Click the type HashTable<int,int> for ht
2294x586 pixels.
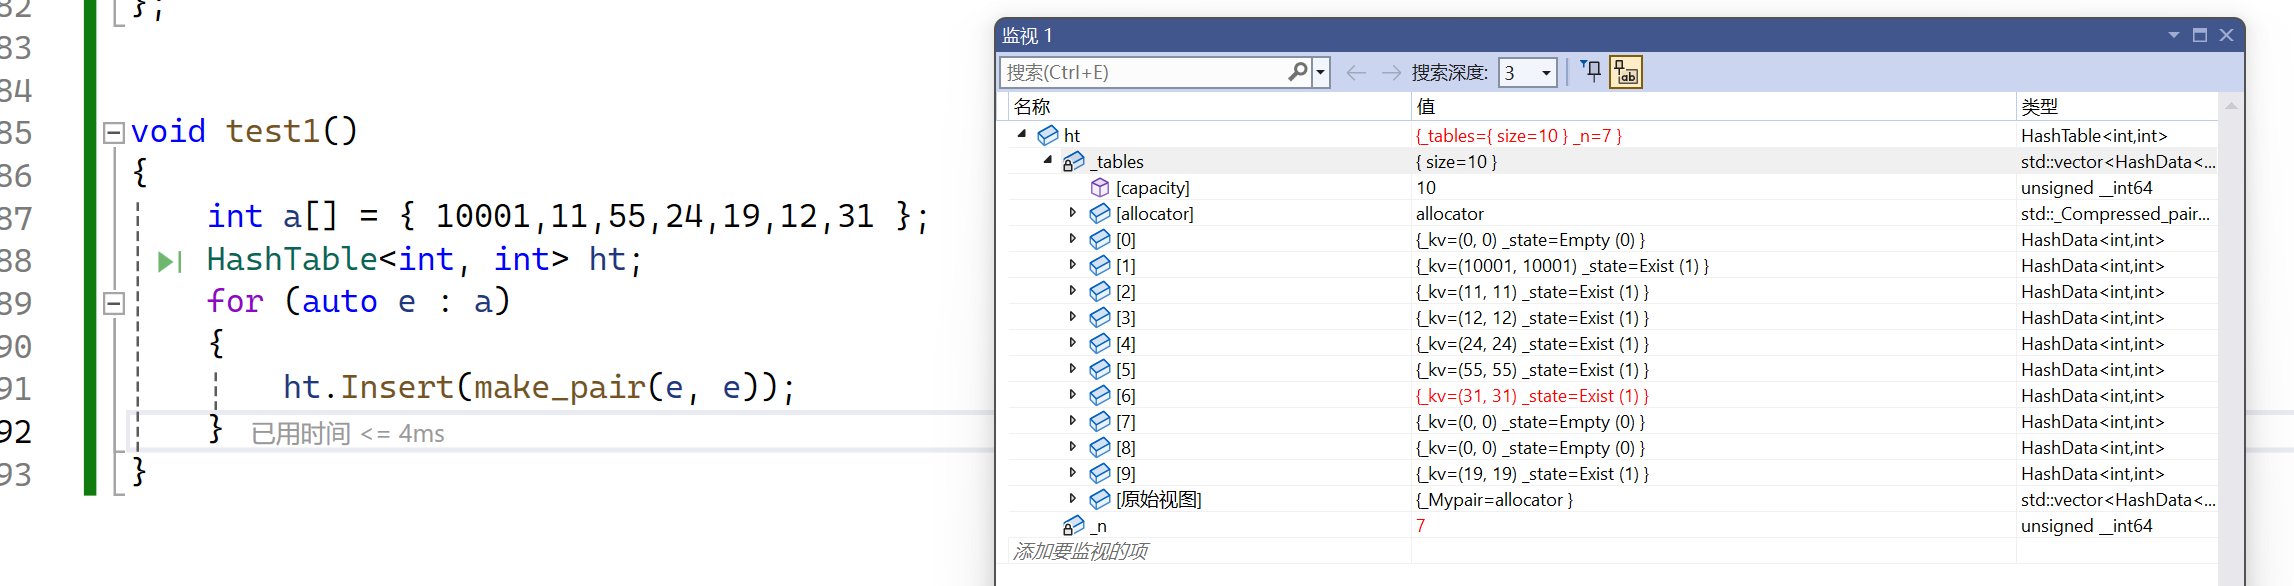coord(2094,135)
